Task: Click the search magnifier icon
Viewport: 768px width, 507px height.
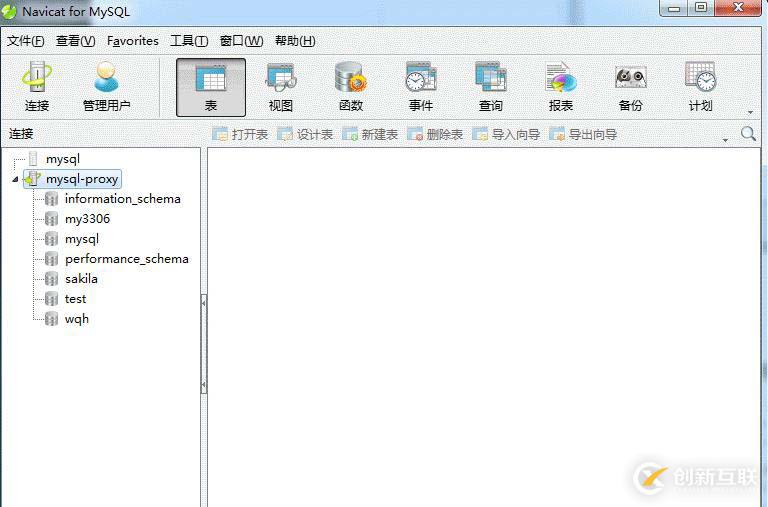Action: (748, 133)
